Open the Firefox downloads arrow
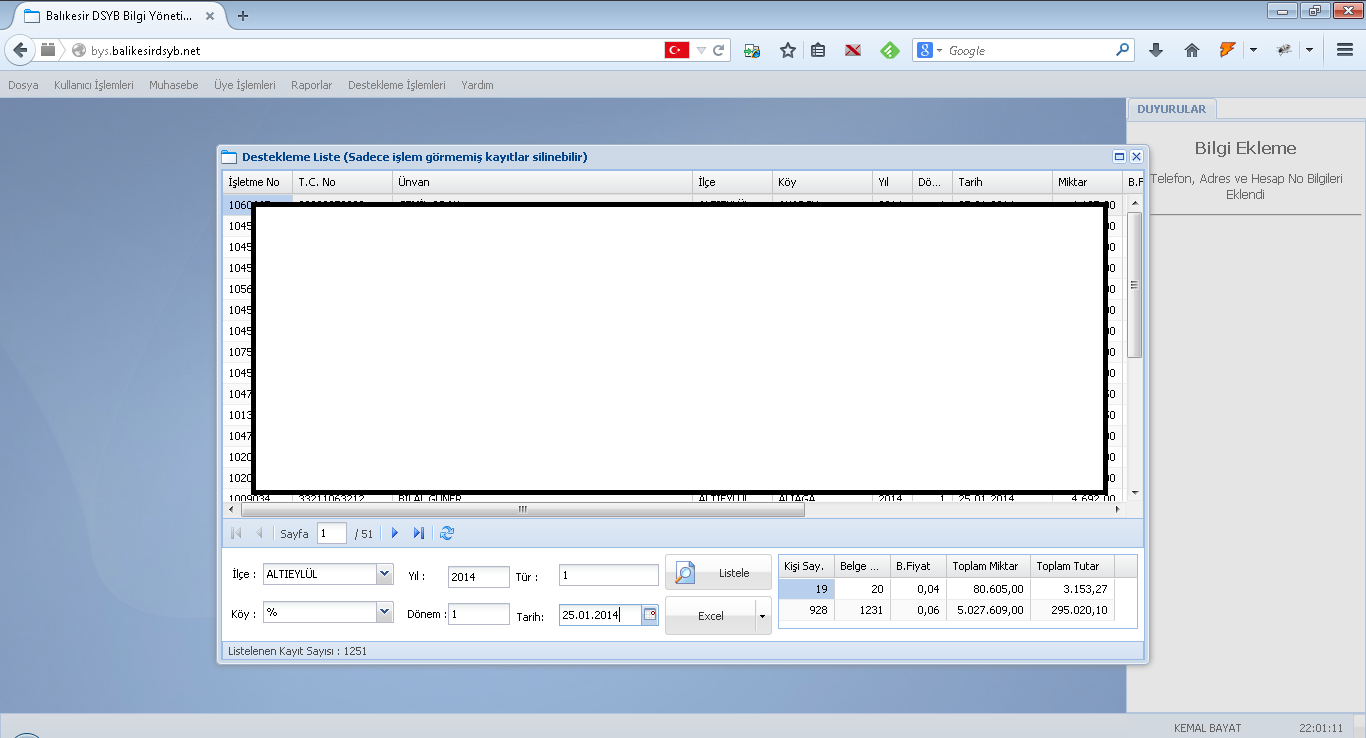Image resolution: width=1366 pixels, height=738 pixels. (1156, 50)
